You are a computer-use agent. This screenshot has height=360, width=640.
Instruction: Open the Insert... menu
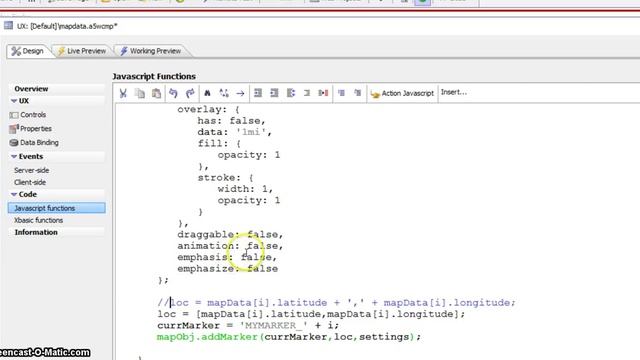coord(453,92)
